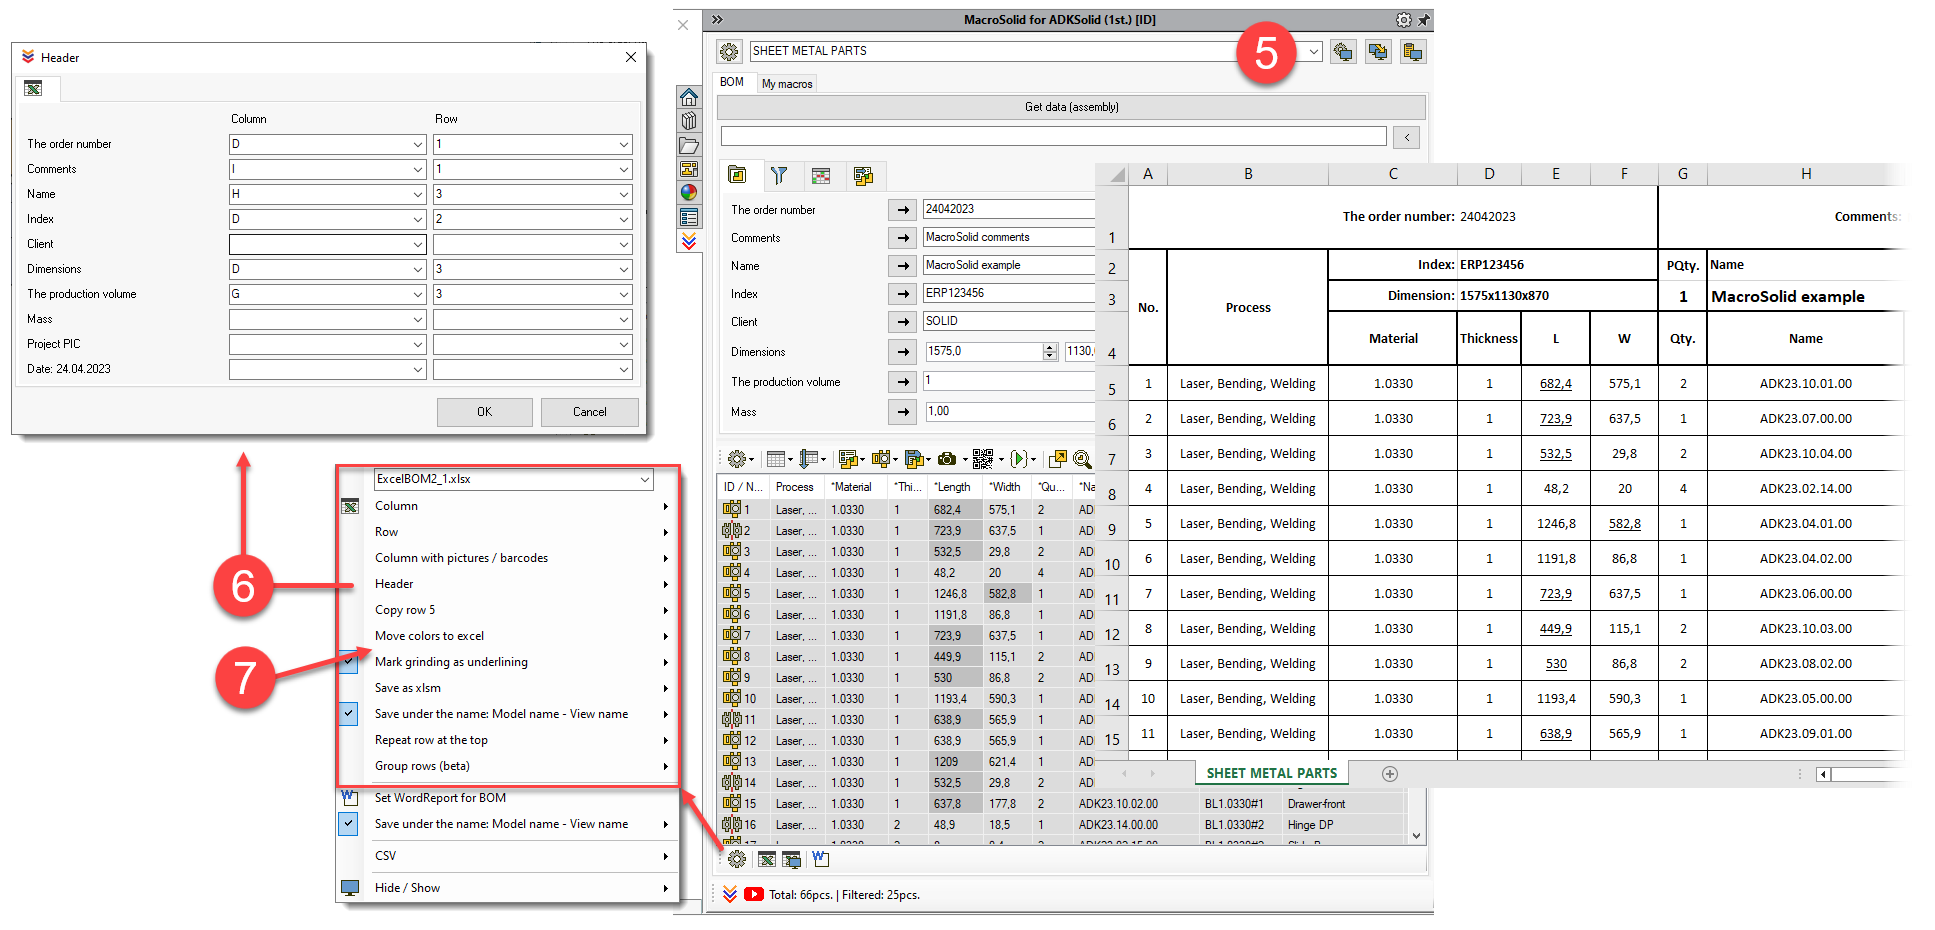1935x930 pixels.
Task: Expand the SHEET METAL PARTS profile dropdown
Action: coord(1314,51)
